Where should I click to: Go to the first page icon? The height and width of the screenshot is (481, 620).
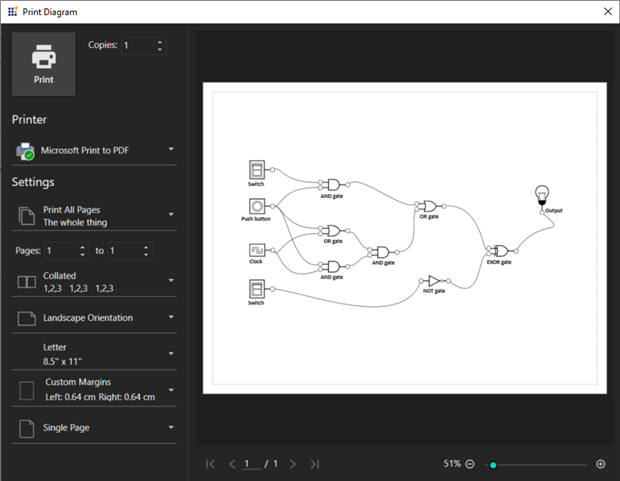click(210, 464)
